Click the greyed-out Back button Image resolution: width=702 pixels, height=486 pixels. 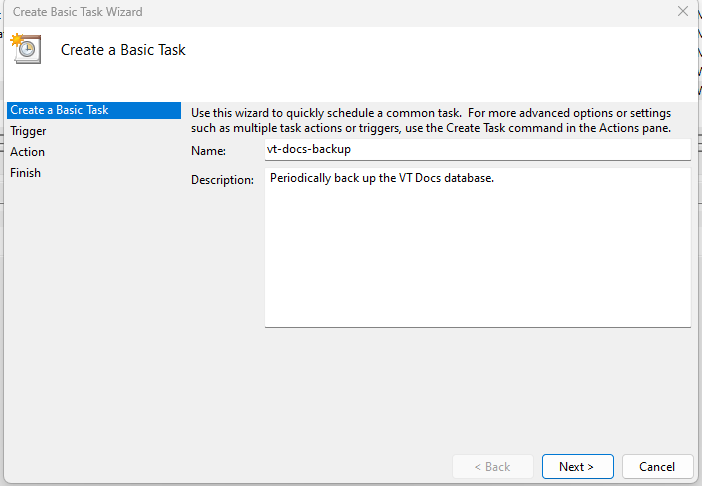[493, 467]
